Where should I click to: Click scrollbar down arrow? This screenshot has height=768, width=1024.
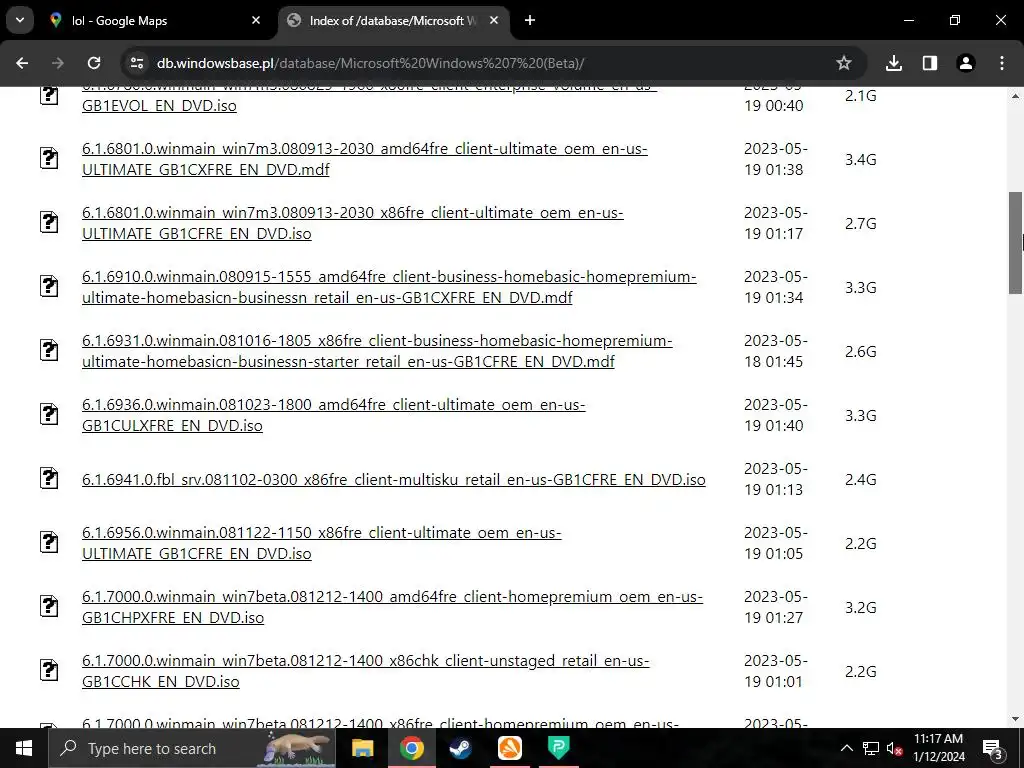tap(1016, 720)
